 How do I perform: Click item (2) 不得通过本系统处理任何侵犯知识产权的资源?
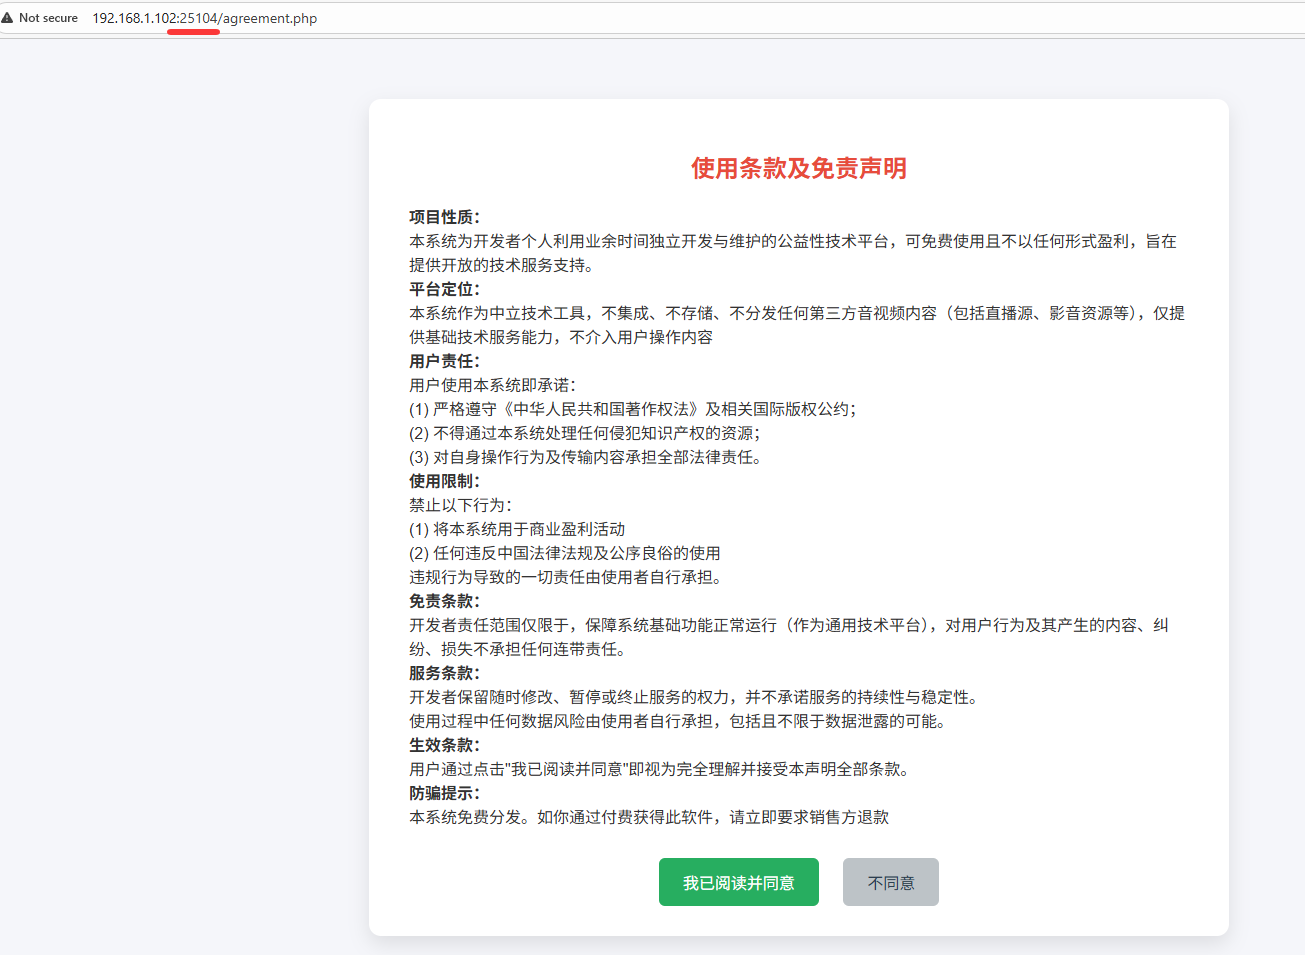(585, 433)
